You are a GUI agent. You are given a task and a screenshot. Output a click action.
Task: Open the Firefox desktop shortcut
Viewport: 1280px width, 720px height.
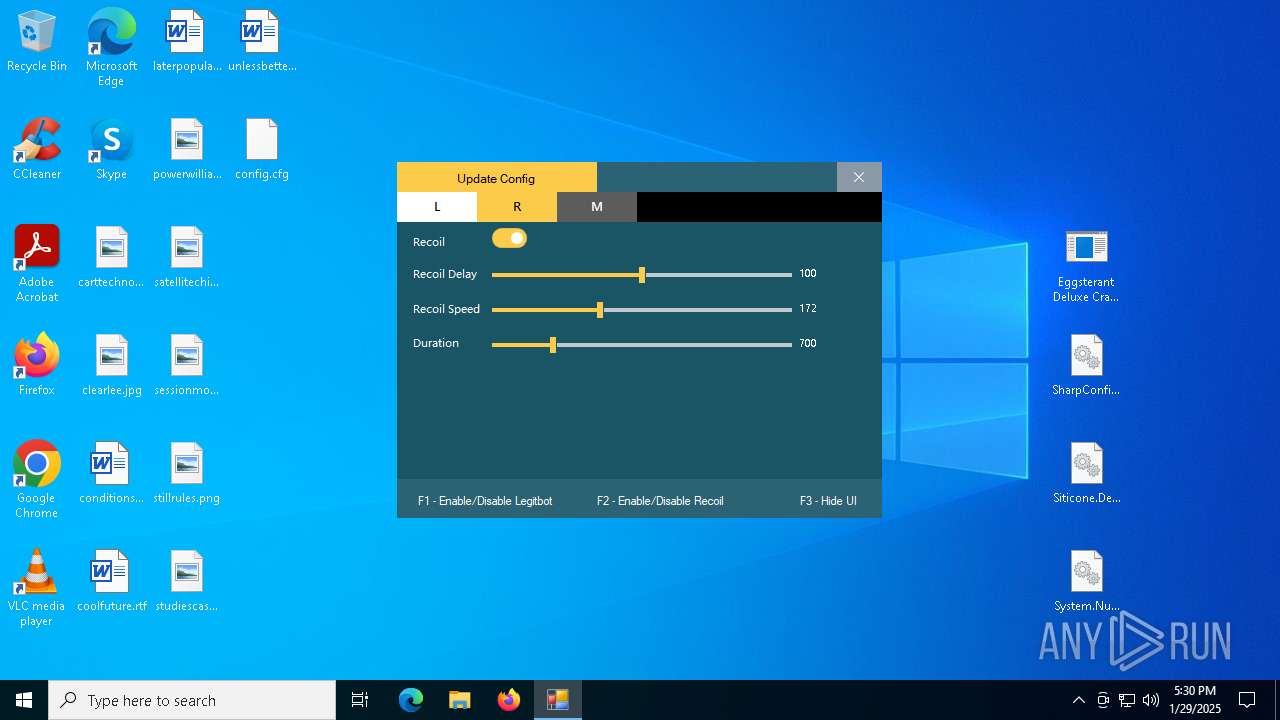(37, 366)
